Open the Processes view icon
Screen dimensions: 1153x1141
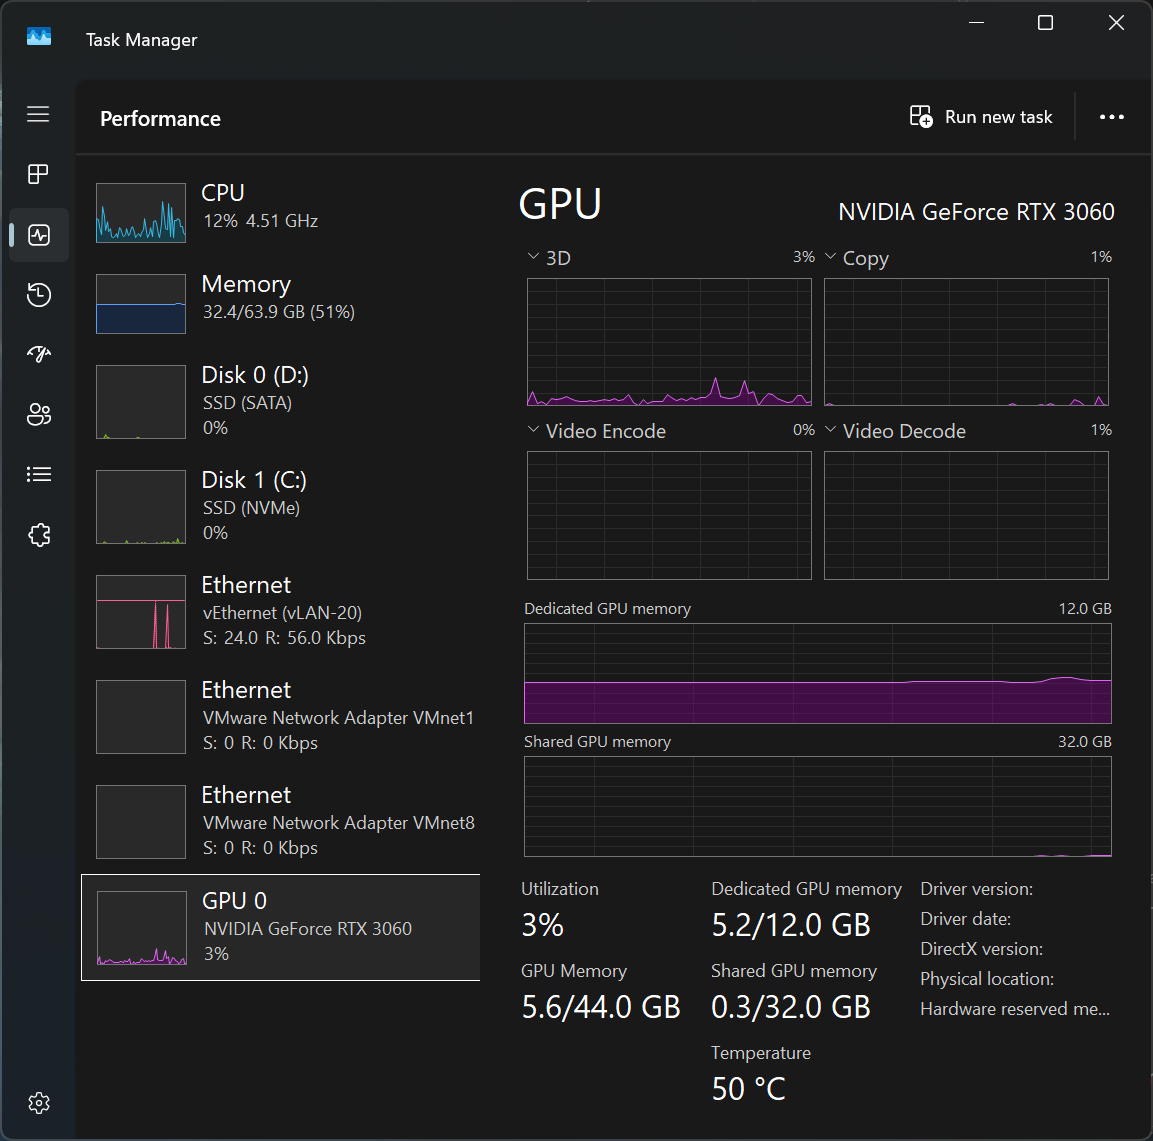pyautogui.click(x=38, y=174)
